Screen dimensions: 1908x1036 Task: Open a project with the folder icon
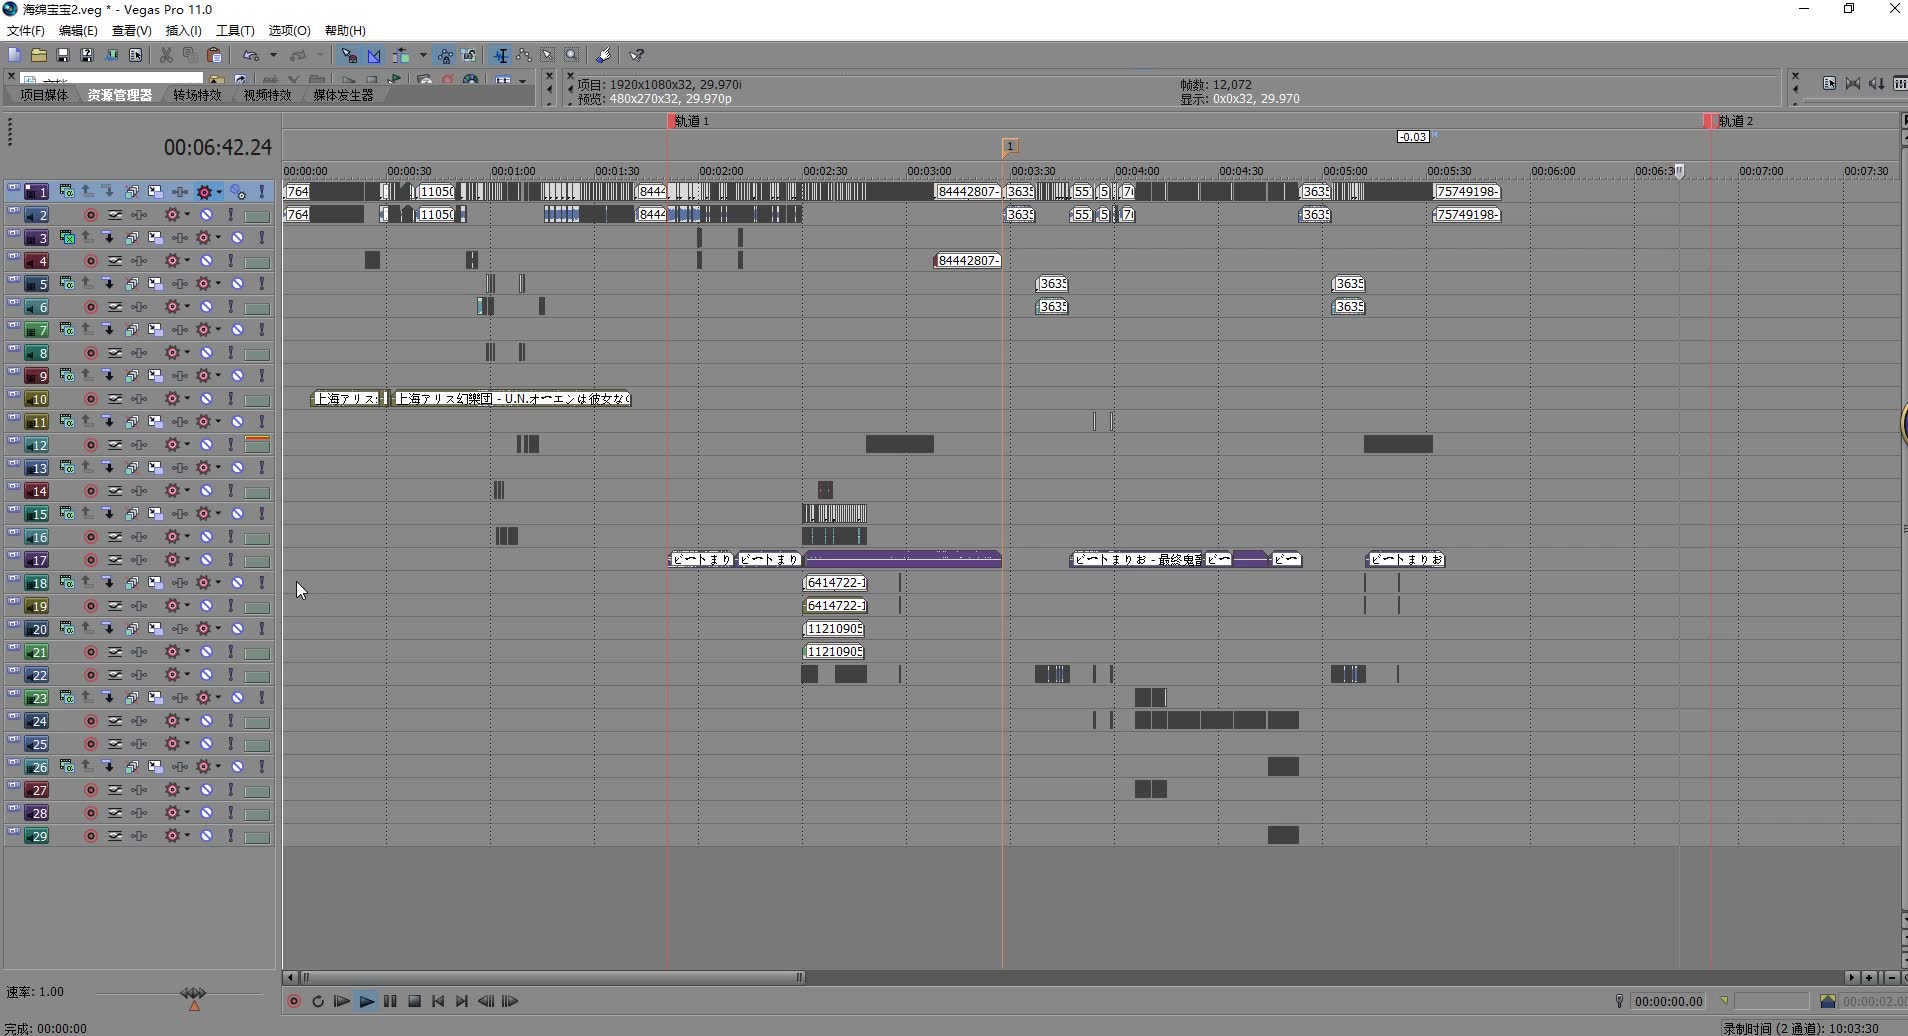click(38, 55)
